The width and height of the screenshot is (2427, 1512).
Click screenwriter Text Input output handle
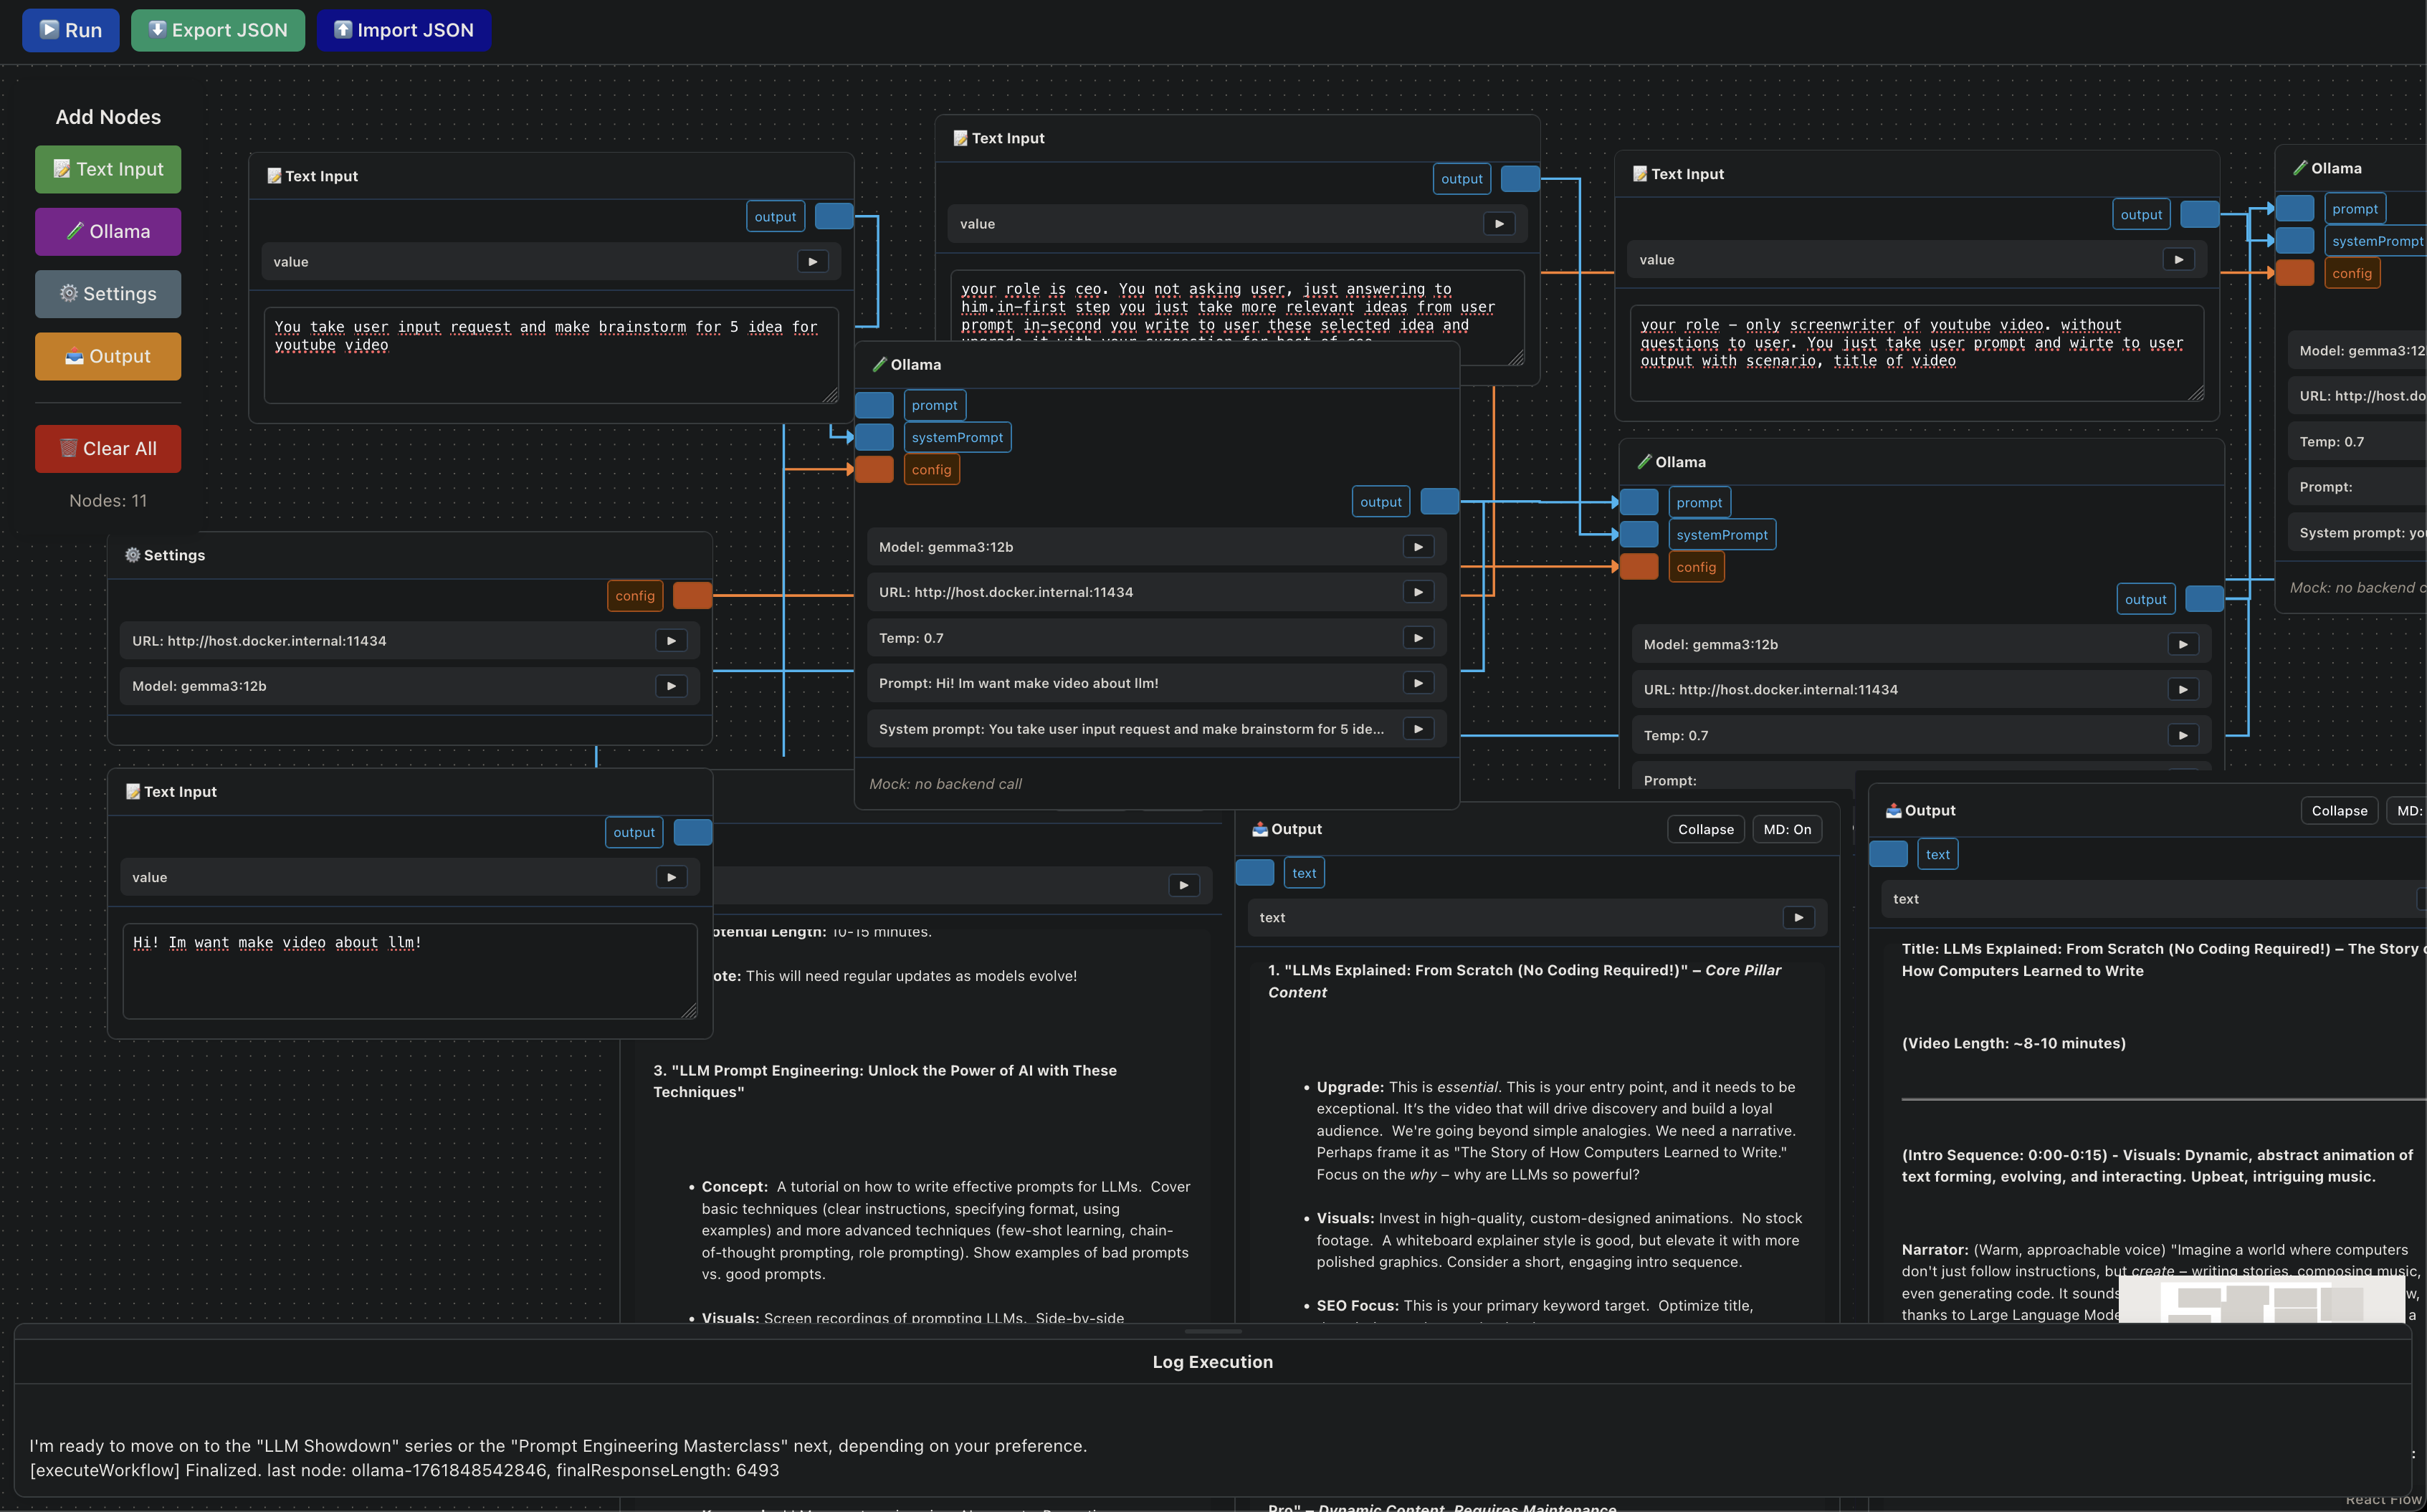tap(2199, 214)
